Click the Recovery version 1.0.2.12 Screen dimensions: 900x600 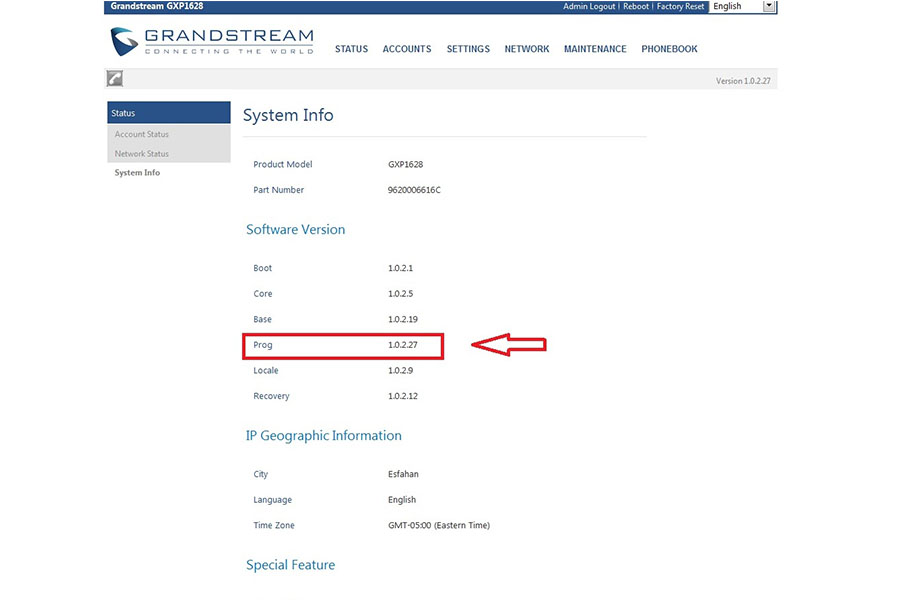pos(402,396)
